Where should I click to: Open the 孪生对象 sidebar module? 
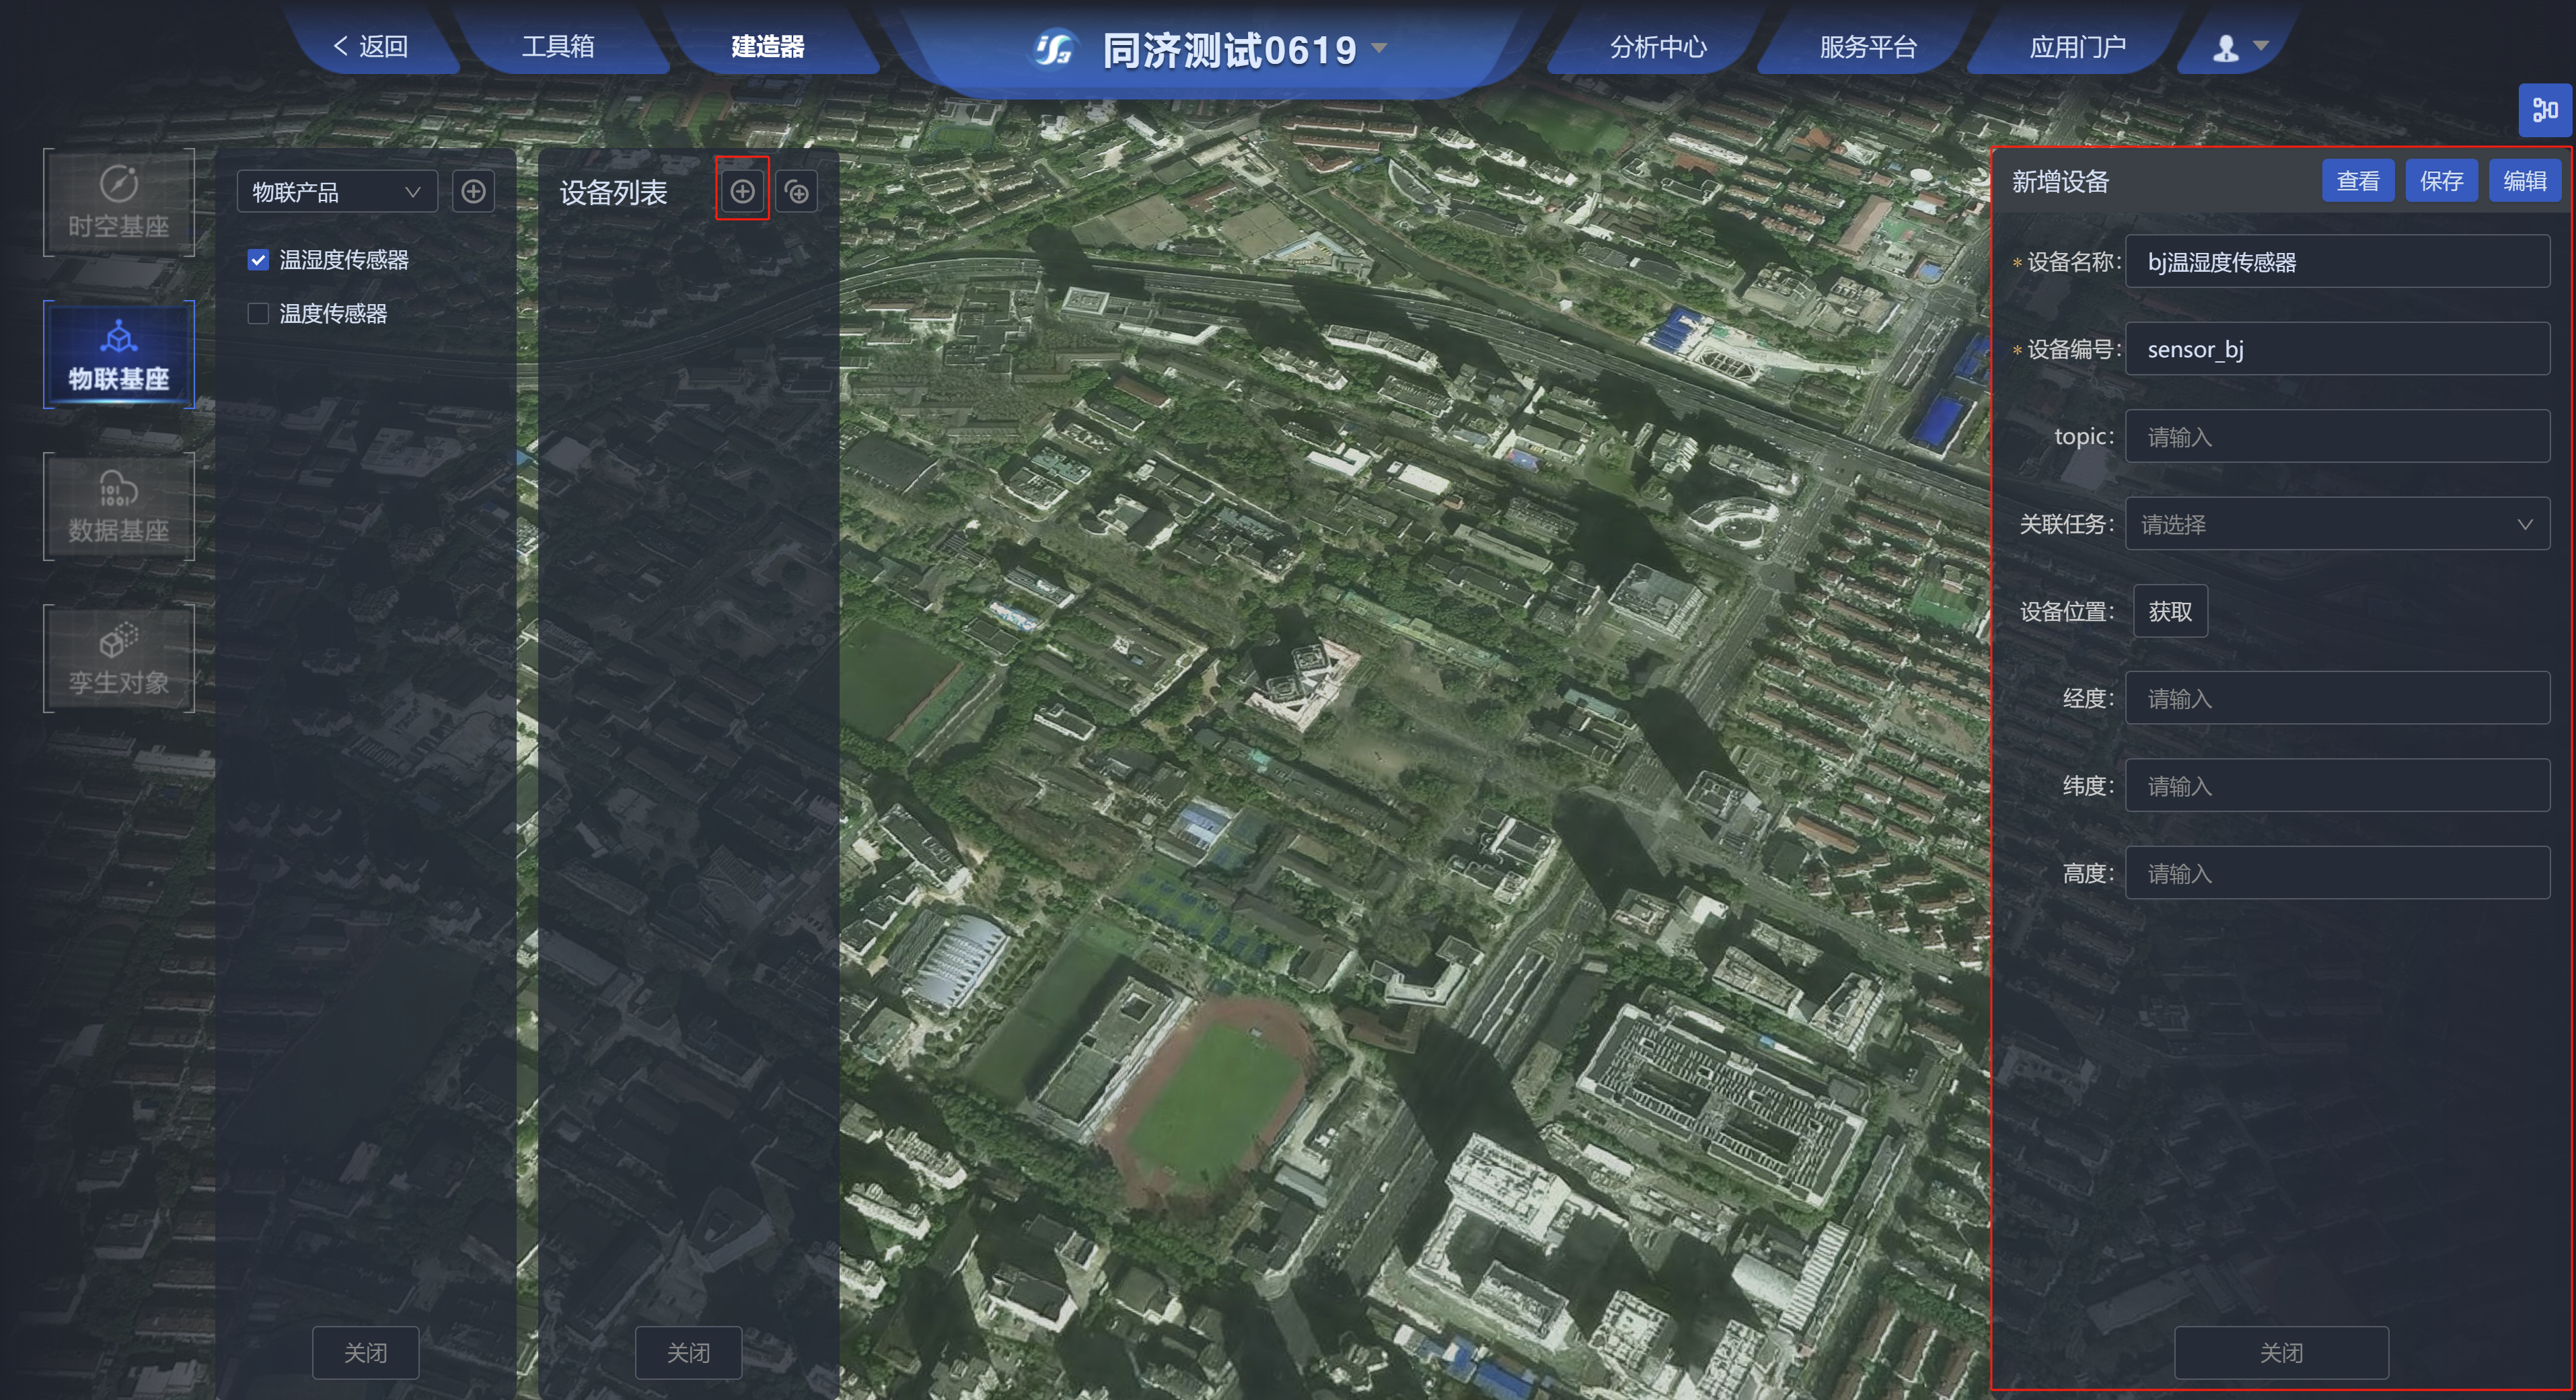118,659
